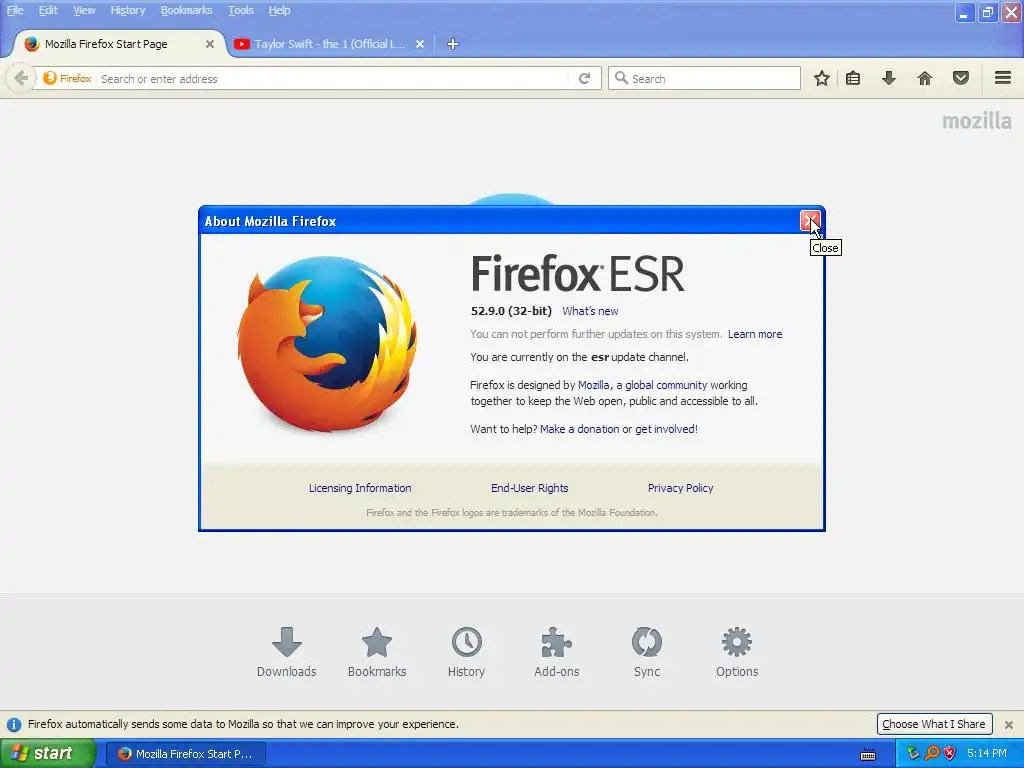This screenshot has width=1024, height=768.
Task: Open the View menu
Action: (84, 10)
